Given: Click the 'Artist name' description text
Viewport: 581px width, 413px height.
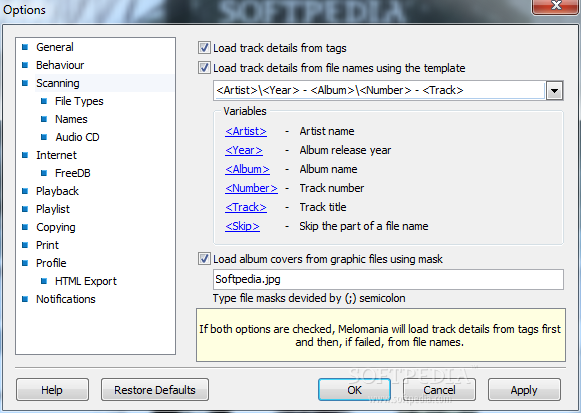Looking at the screenshot, I should click(327, 131).
